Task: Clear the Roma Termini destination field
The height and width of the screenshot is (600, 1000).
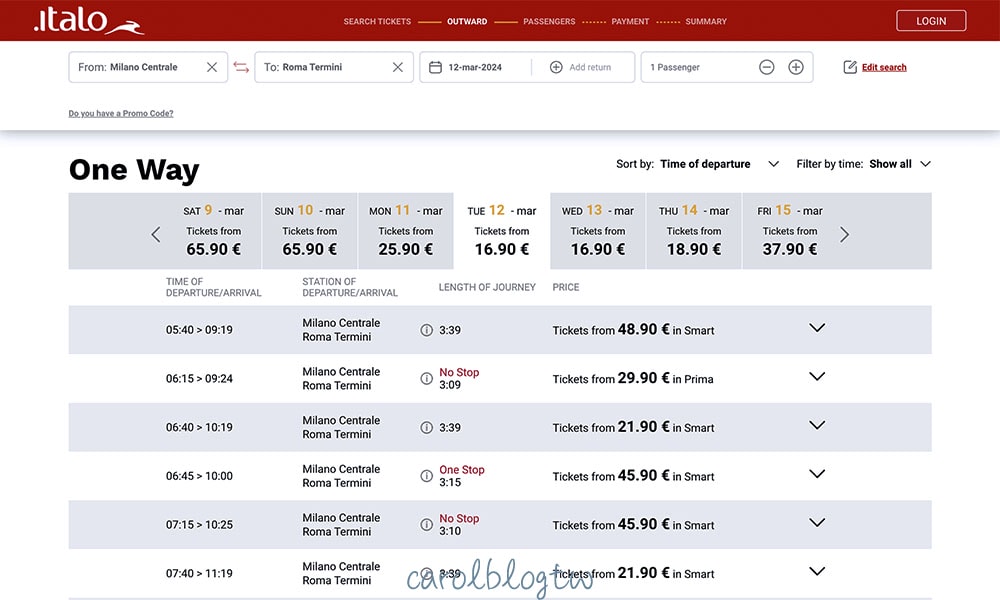Action: tap(397, 67)
